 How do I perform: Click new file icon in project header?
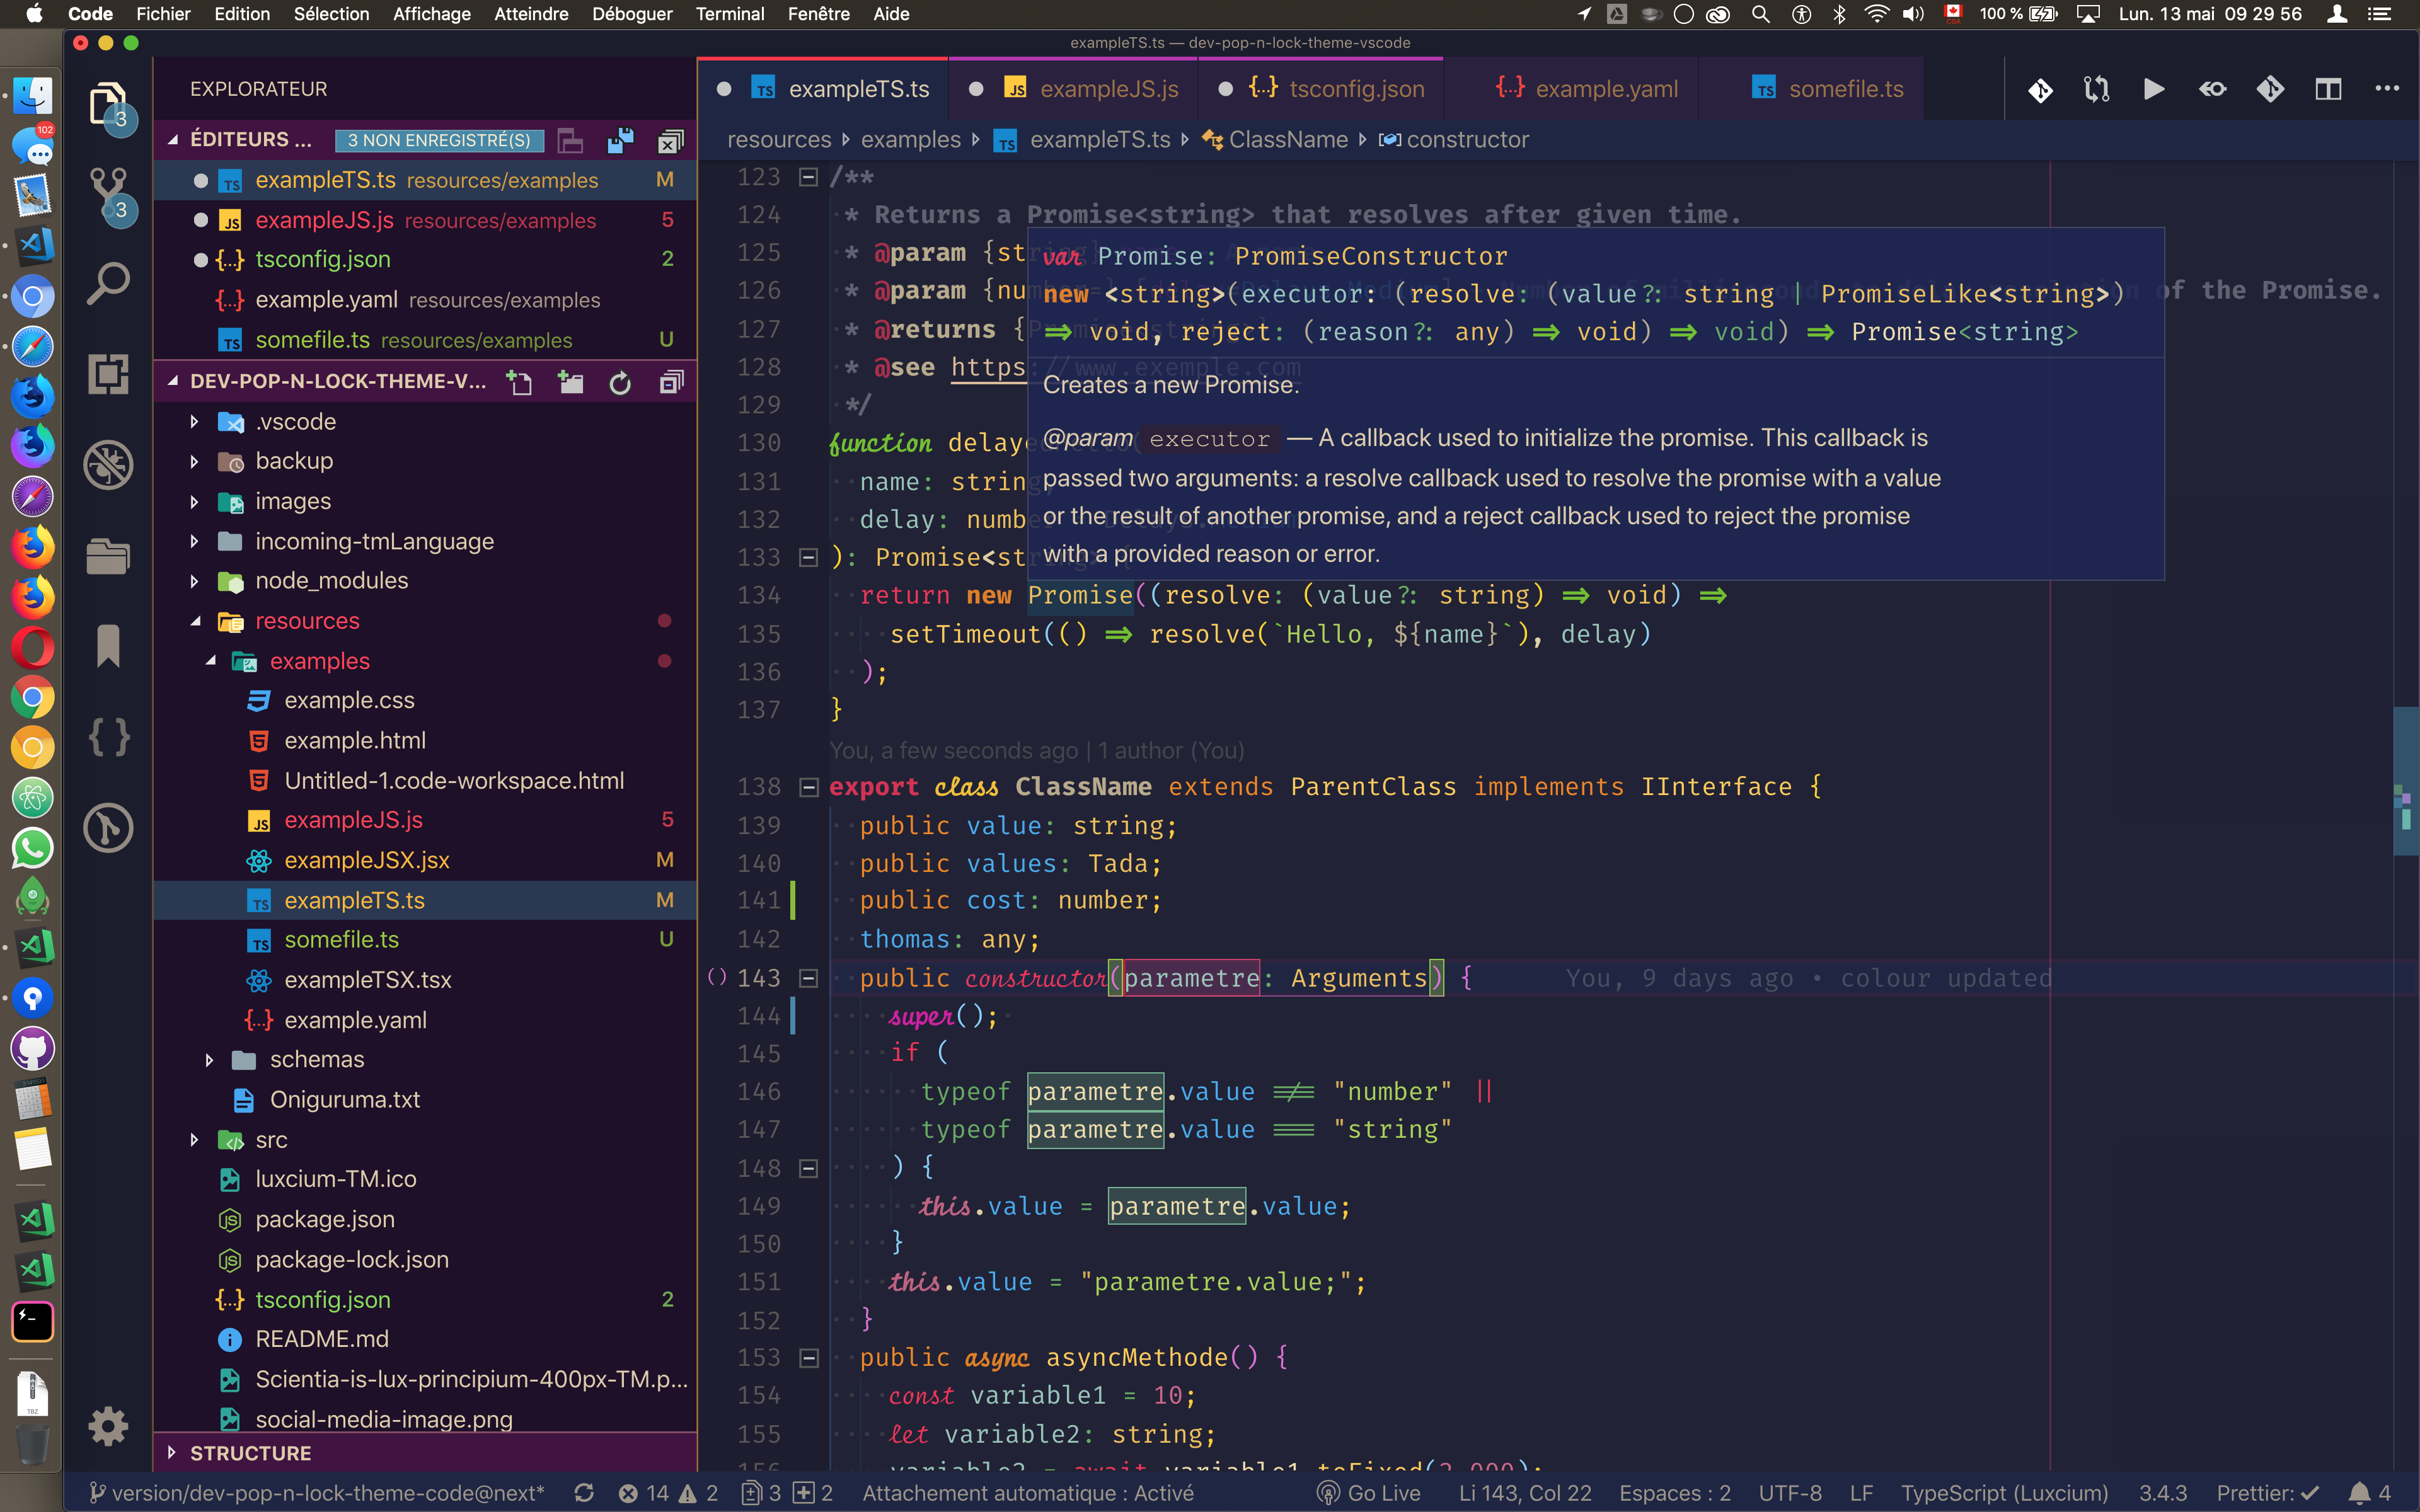coord(519,382)
